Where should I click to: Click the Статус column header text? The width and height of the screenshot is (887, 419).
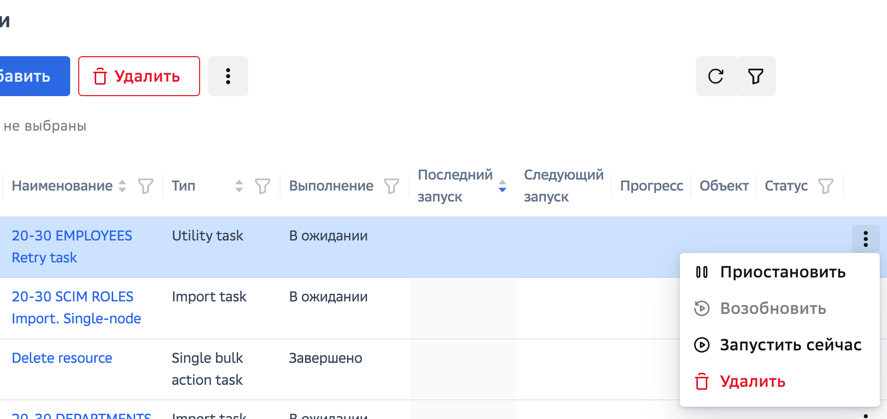pyautogui.click(x=786, y=186)
